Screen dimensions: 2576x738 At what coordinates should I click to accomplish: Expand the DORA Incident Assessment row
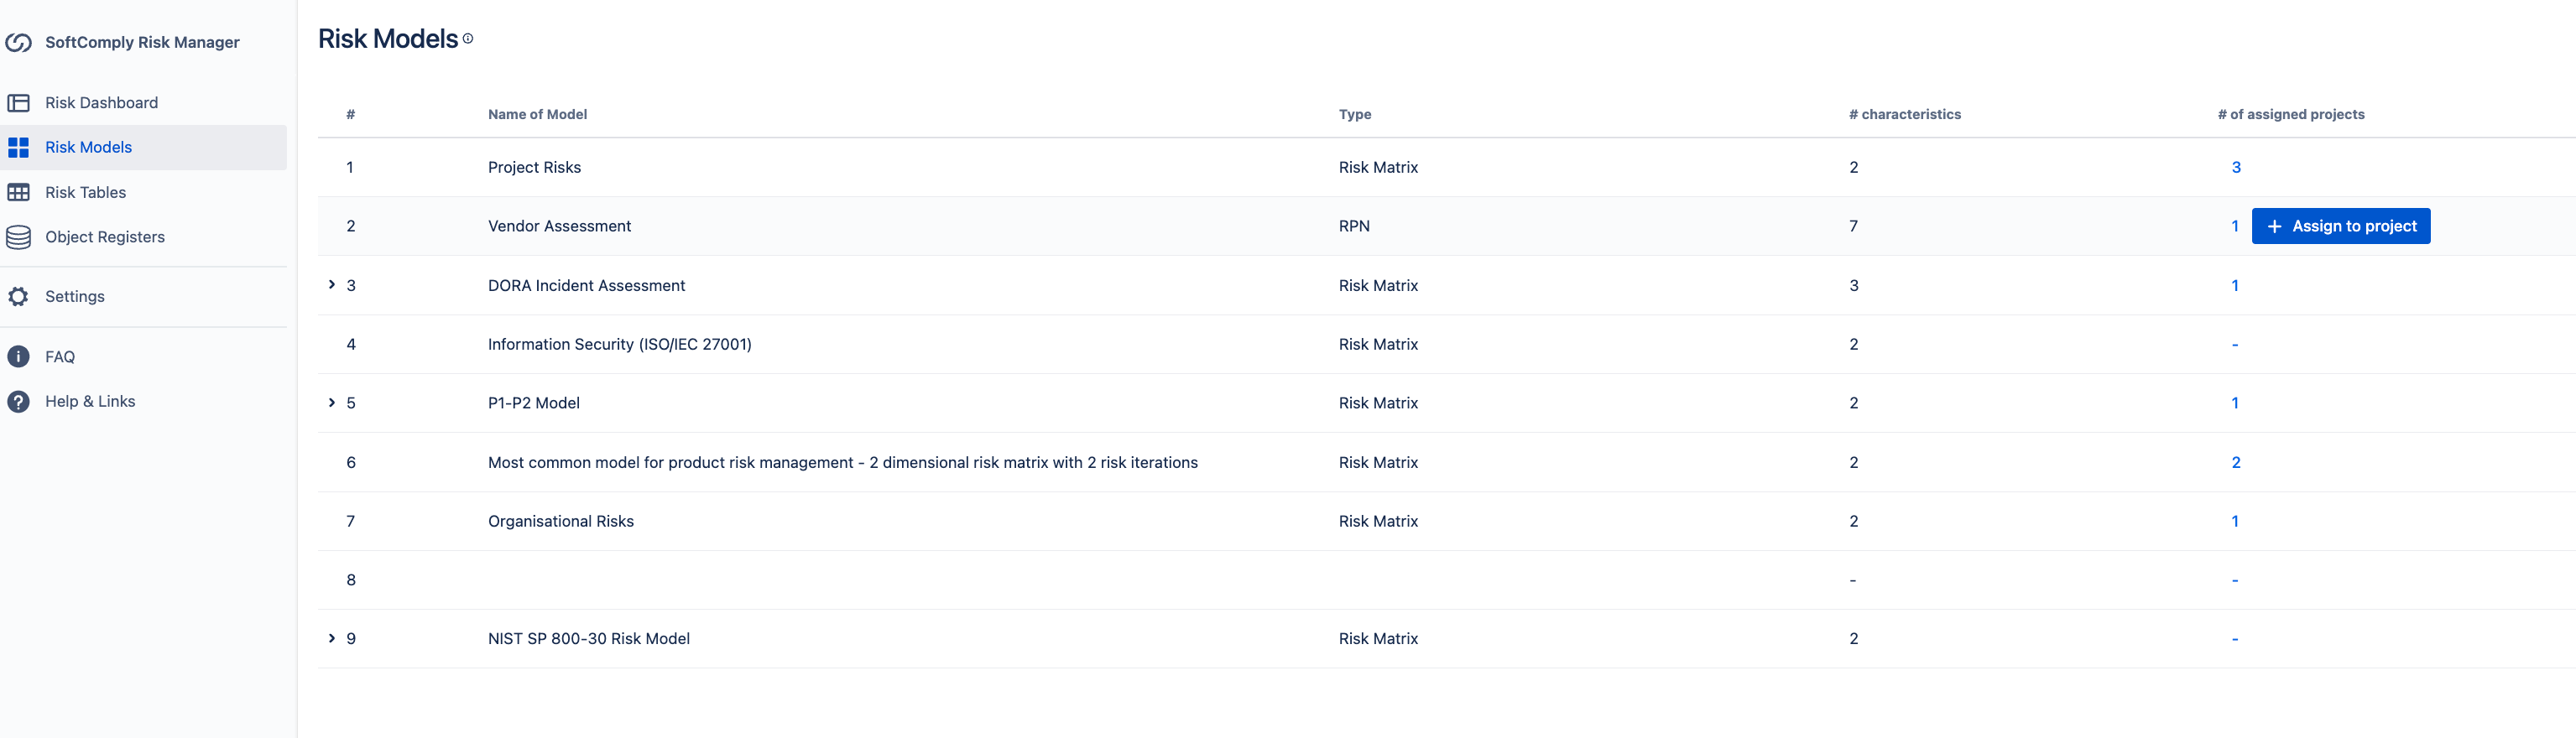(332, 285)
